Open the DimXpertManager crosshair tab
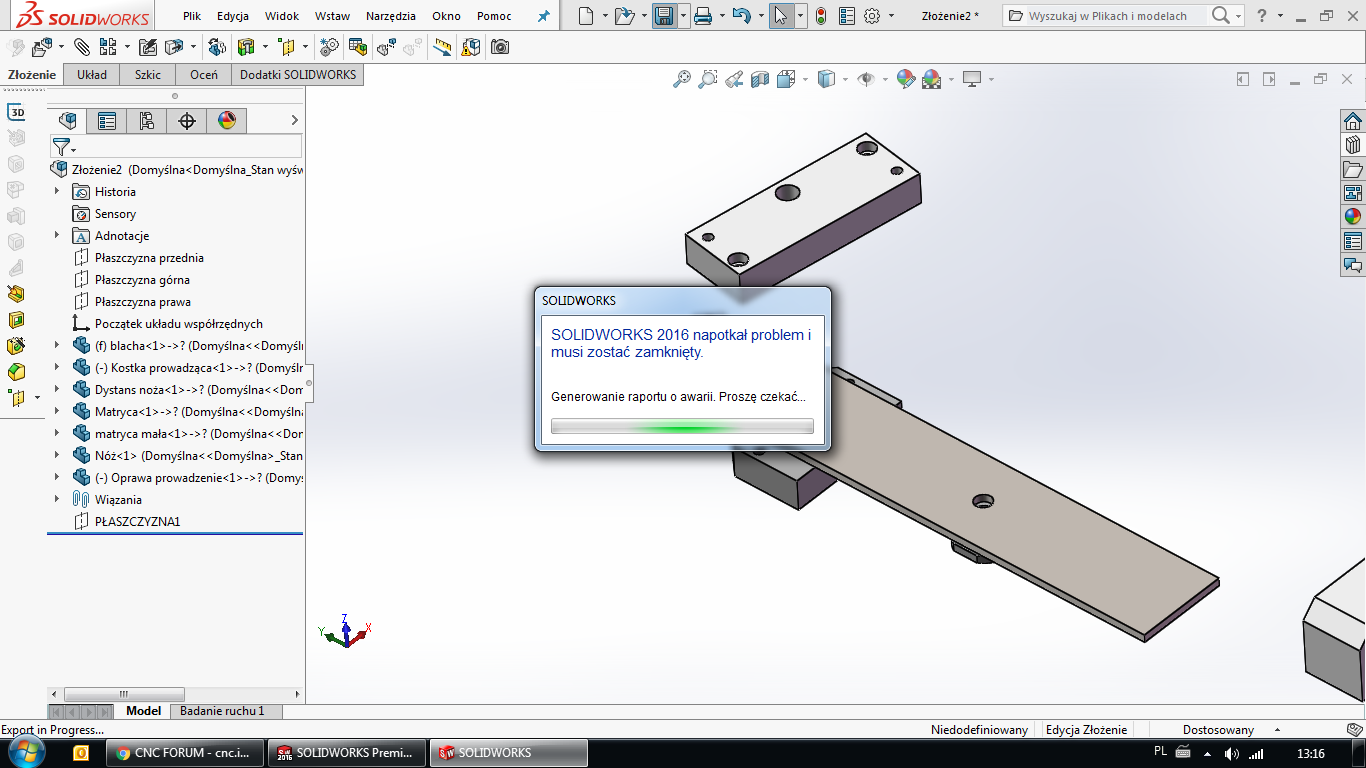 click(x=187, y=121)
